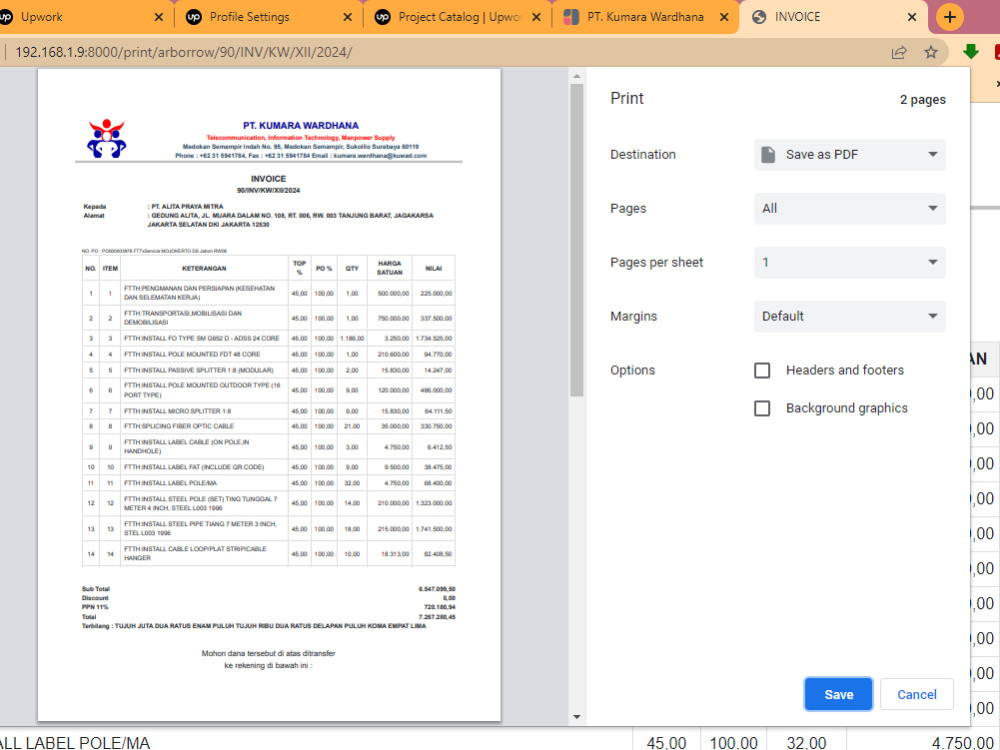The width and height of the screenshot is (1000, 750).
Task: Click 'Mohon dana tersebut di atas ditransfer' text
Action: [x=268, y=653]
